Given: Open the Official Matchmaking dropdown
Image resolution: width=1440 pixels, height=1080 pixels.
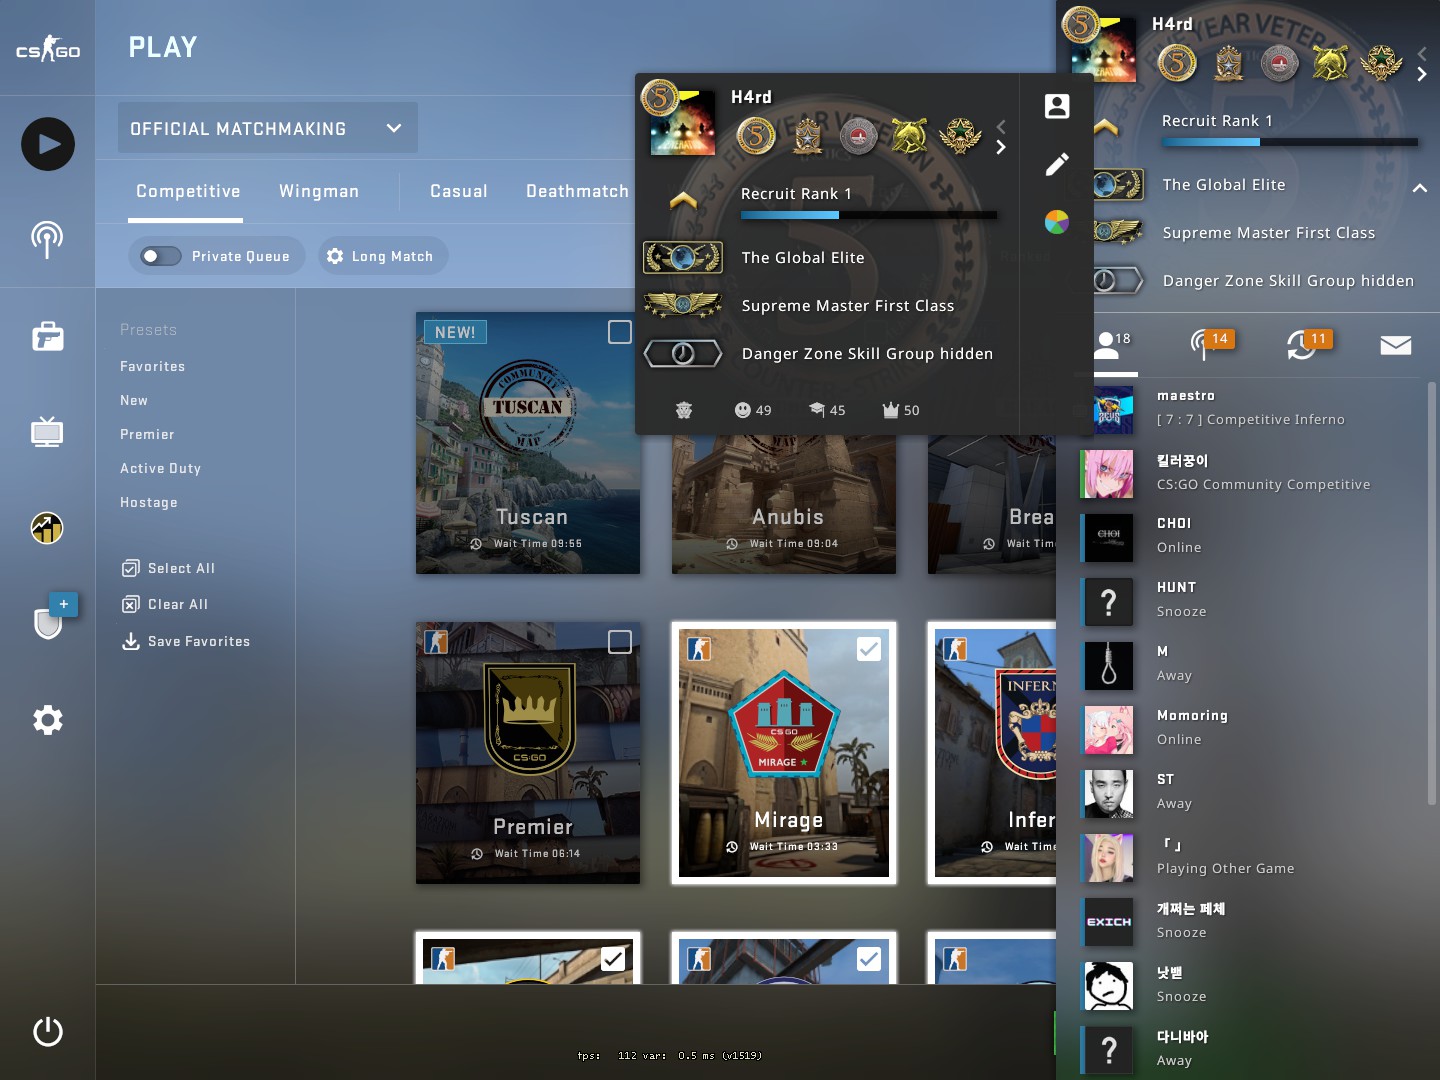Looking at the screenshot, I should [x=268, y=128].
